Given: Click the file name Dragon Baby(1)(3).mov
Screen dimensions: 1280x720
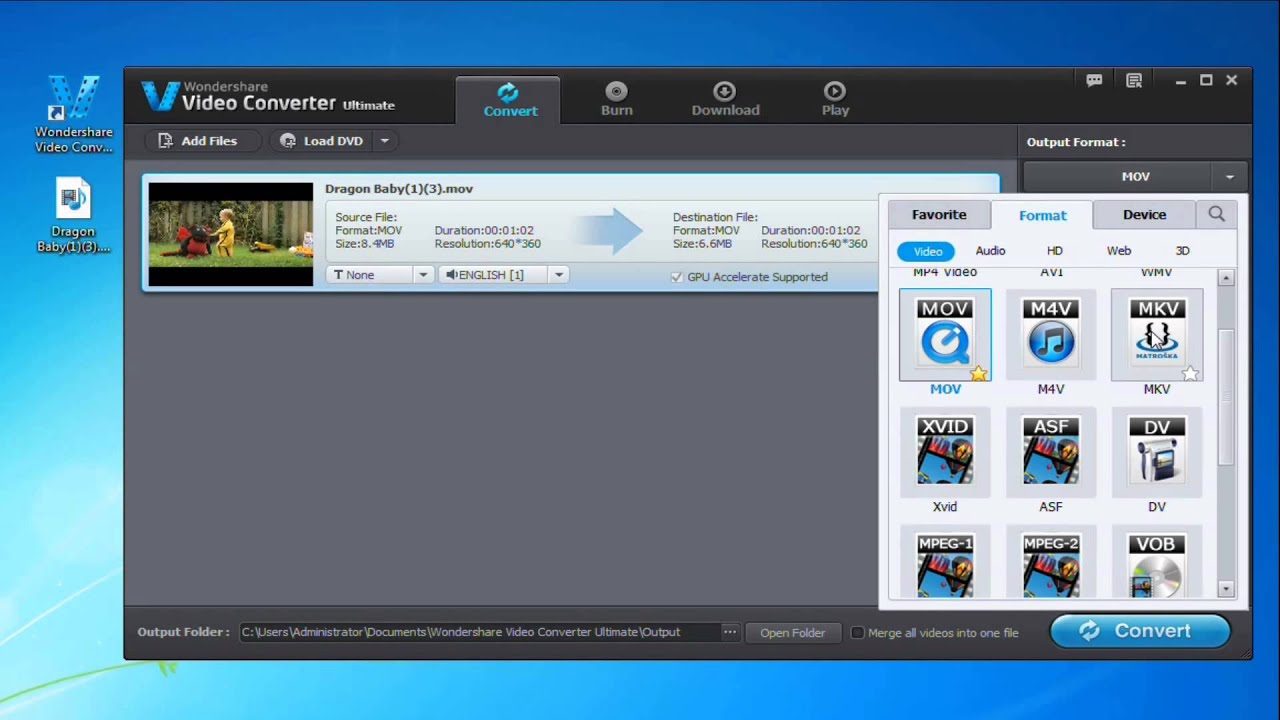Looking at the screenshot, I should (399, 188).
